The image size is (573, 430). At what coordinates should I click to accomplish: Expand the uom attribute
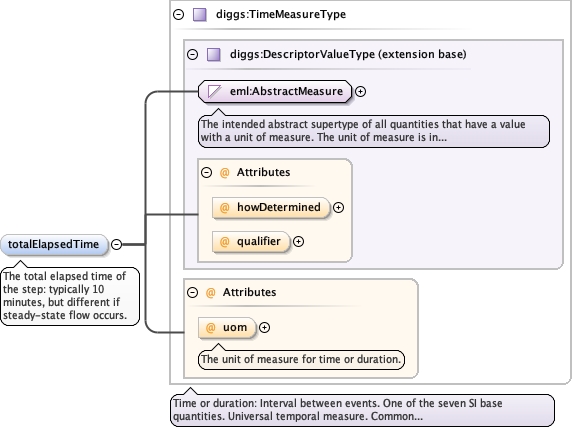tap(264, 328)
